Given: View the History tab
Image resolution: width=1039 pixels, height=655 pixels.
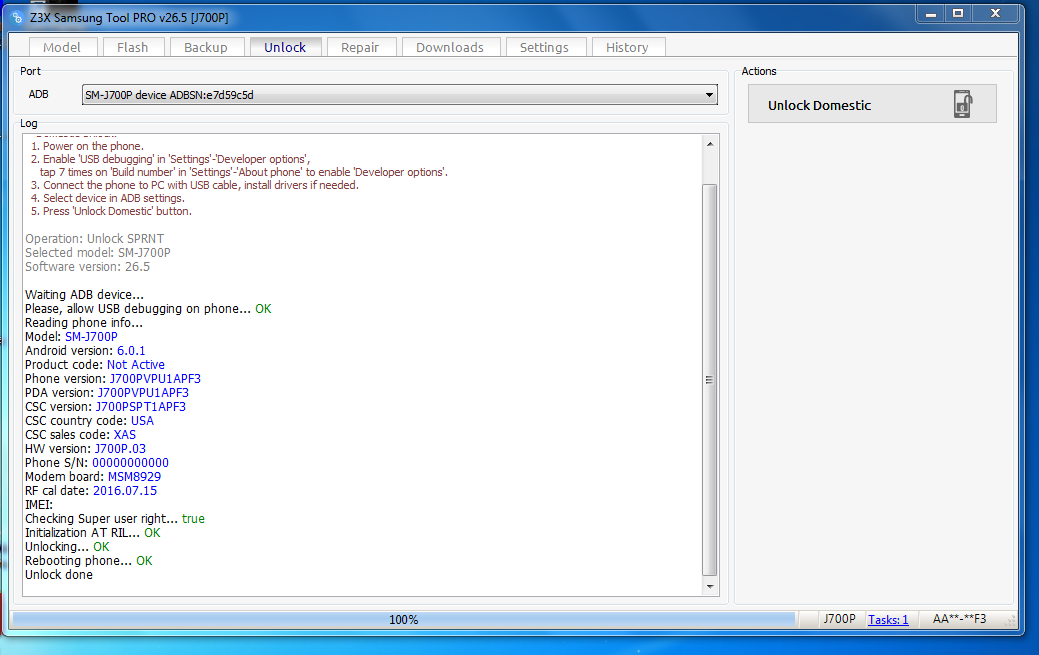Looking at the screenshot, I should pos(628,47).
